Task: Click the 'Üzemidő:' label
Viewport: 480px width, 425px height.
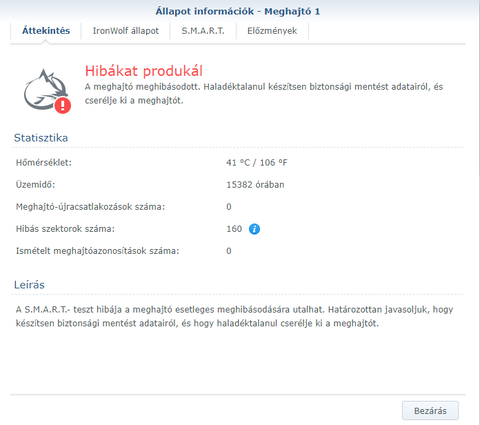Action: (x=35, y=185)
